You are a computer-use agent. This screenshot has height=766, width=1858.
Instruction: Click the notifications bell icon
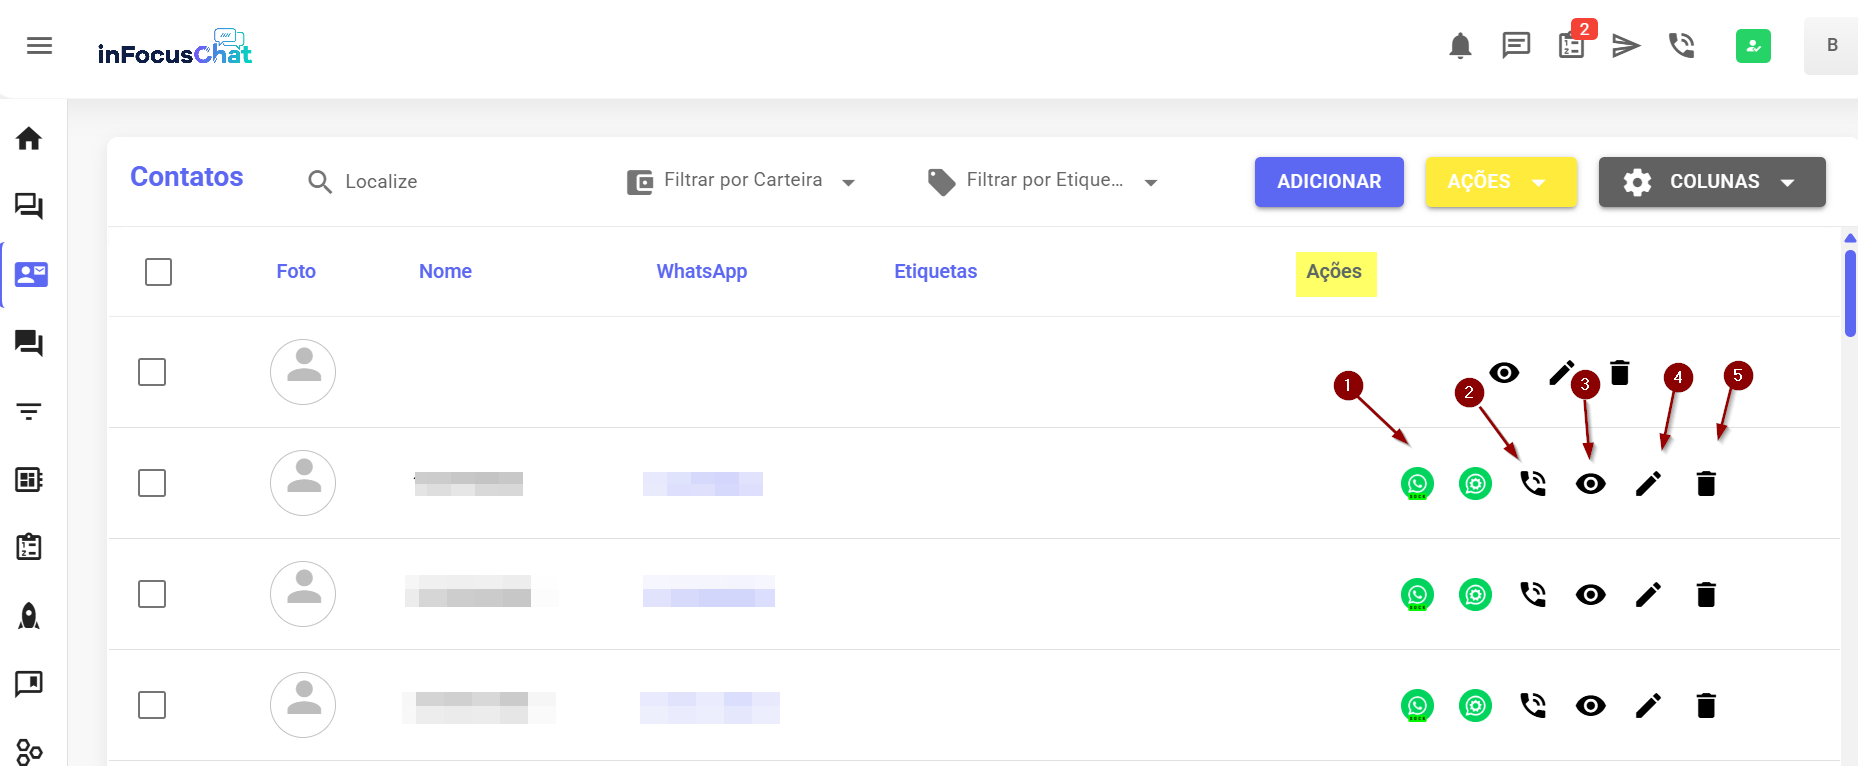(x=1460, y=46)
